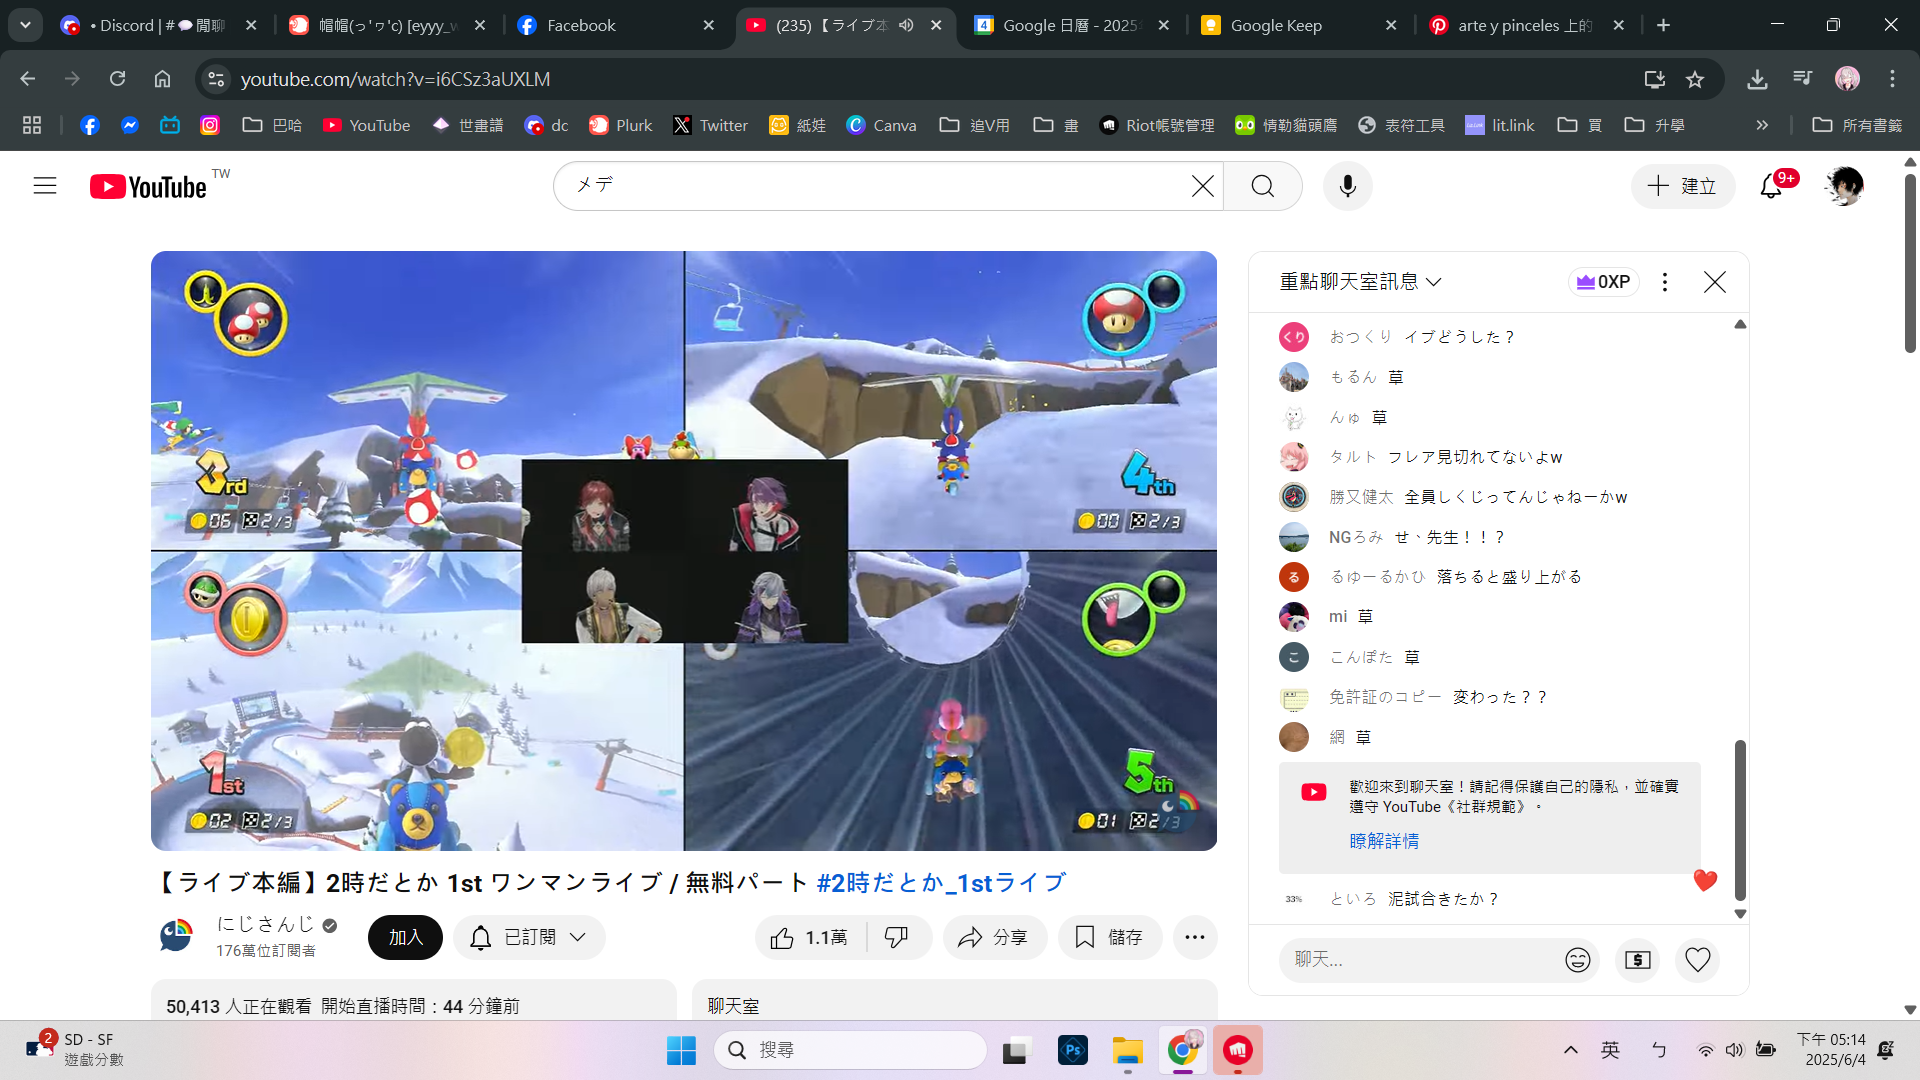Close the live chat panel

coord(1715,282)
